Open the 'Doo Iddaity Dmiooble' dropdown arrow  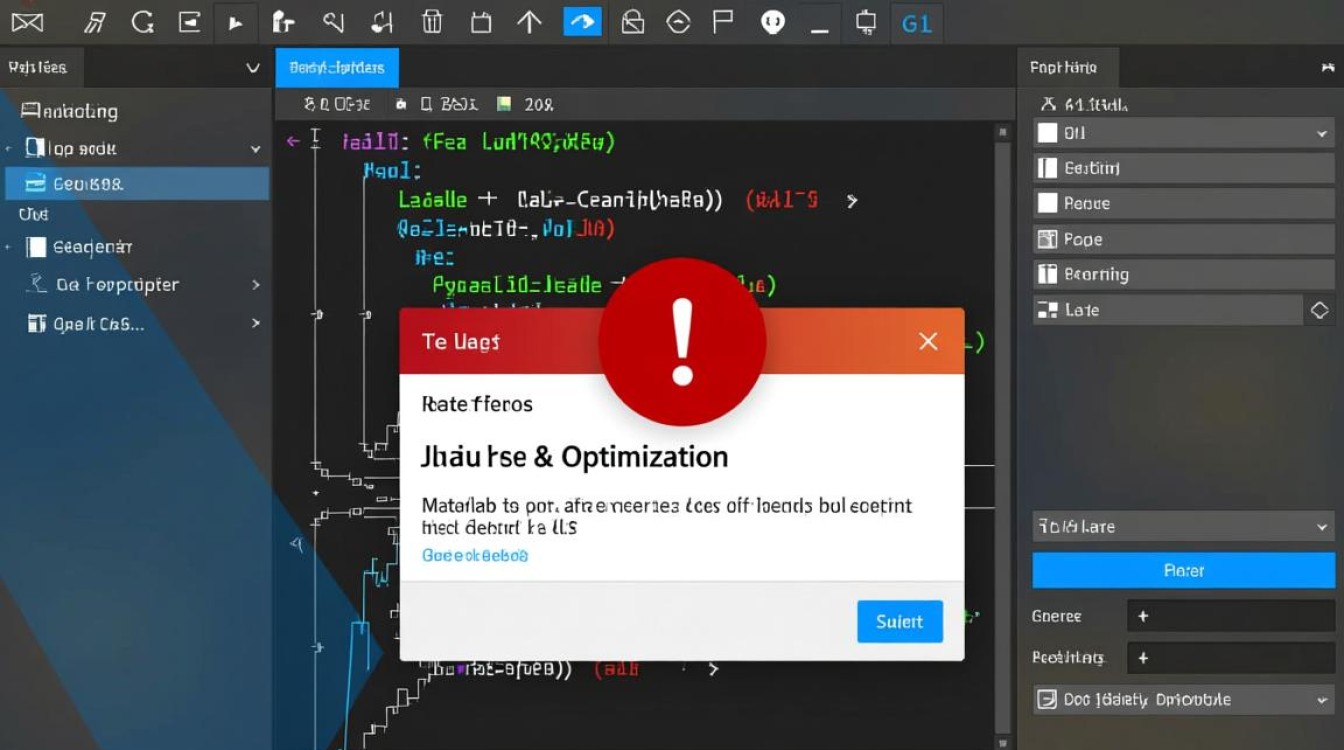pos(1322,700)
